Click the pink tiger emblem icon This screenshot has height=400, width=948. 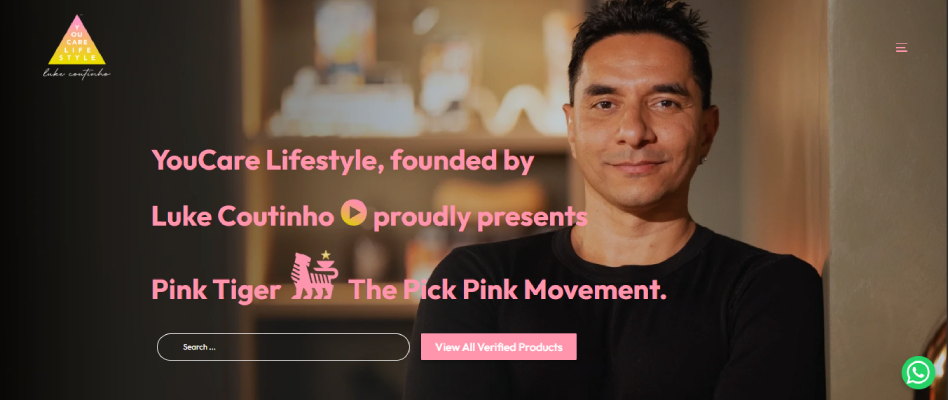[314, 277]
